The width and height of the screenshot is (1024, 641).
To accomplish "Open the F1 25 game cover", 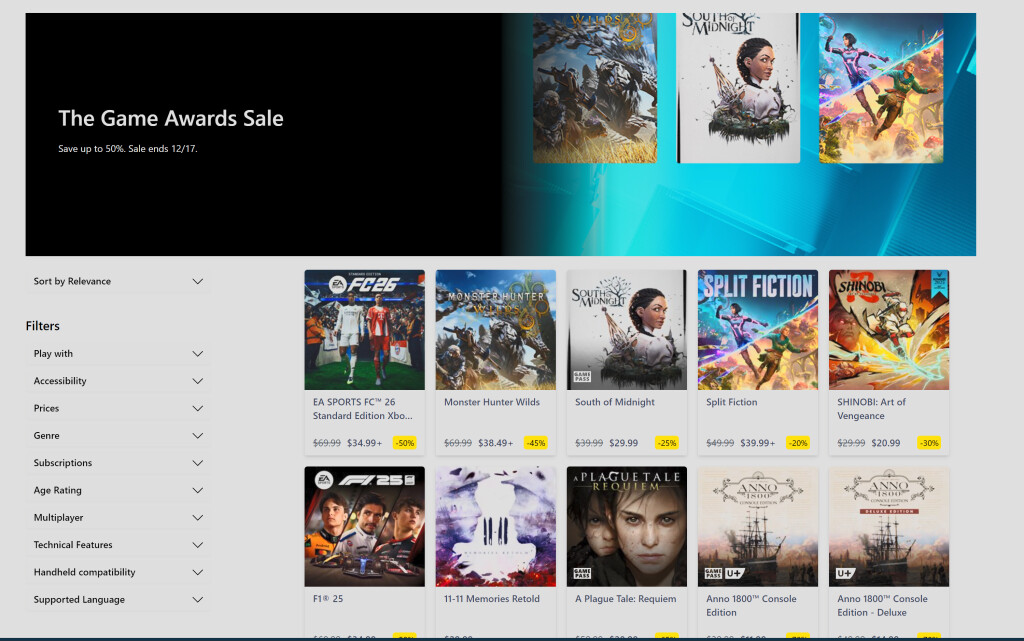I will click(x=364, y=526).
